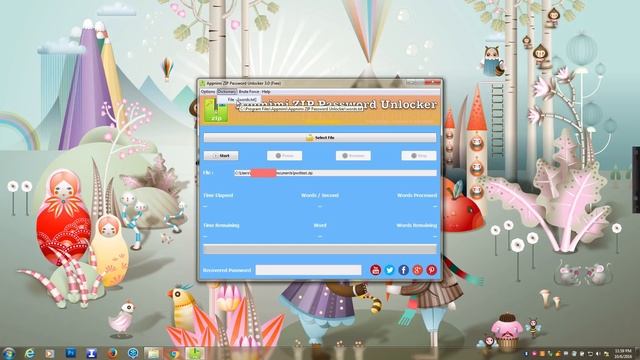Click the title bar app icon
The height and width of the screenshot is (360, 640).
(202, 83)
